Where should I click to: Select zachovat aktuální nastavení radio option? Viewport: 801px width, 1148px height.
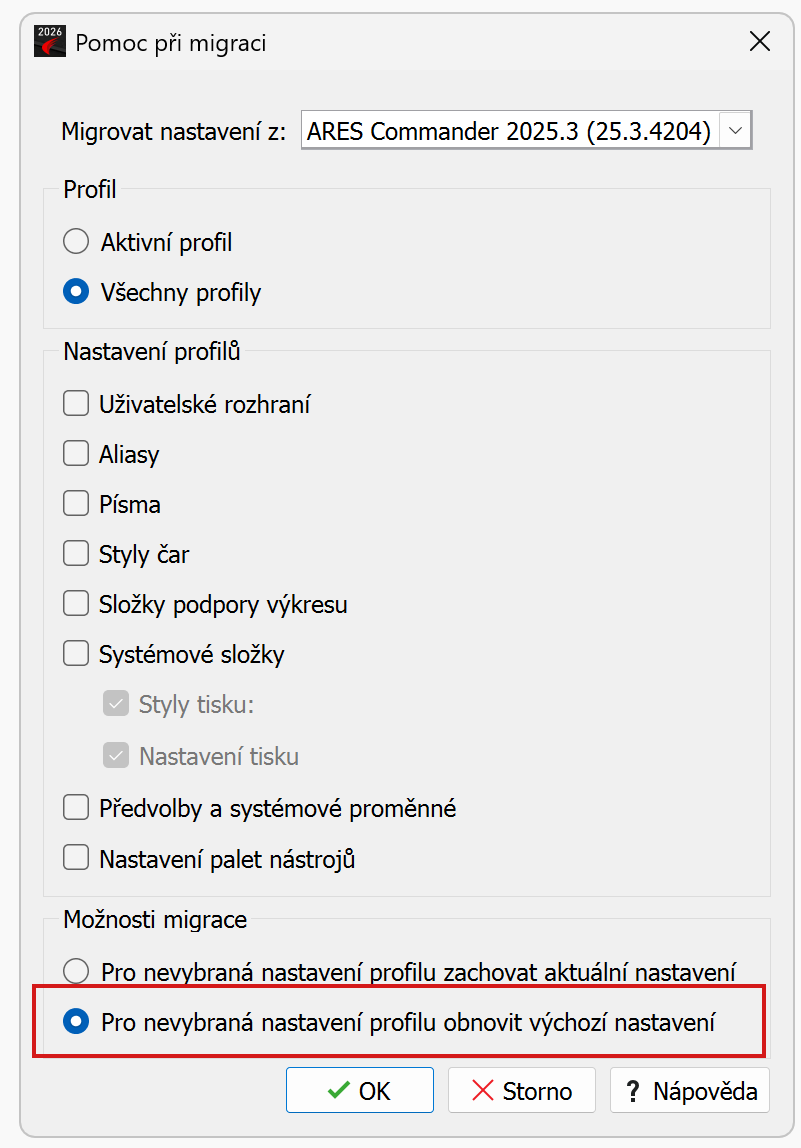click(76, 972)
